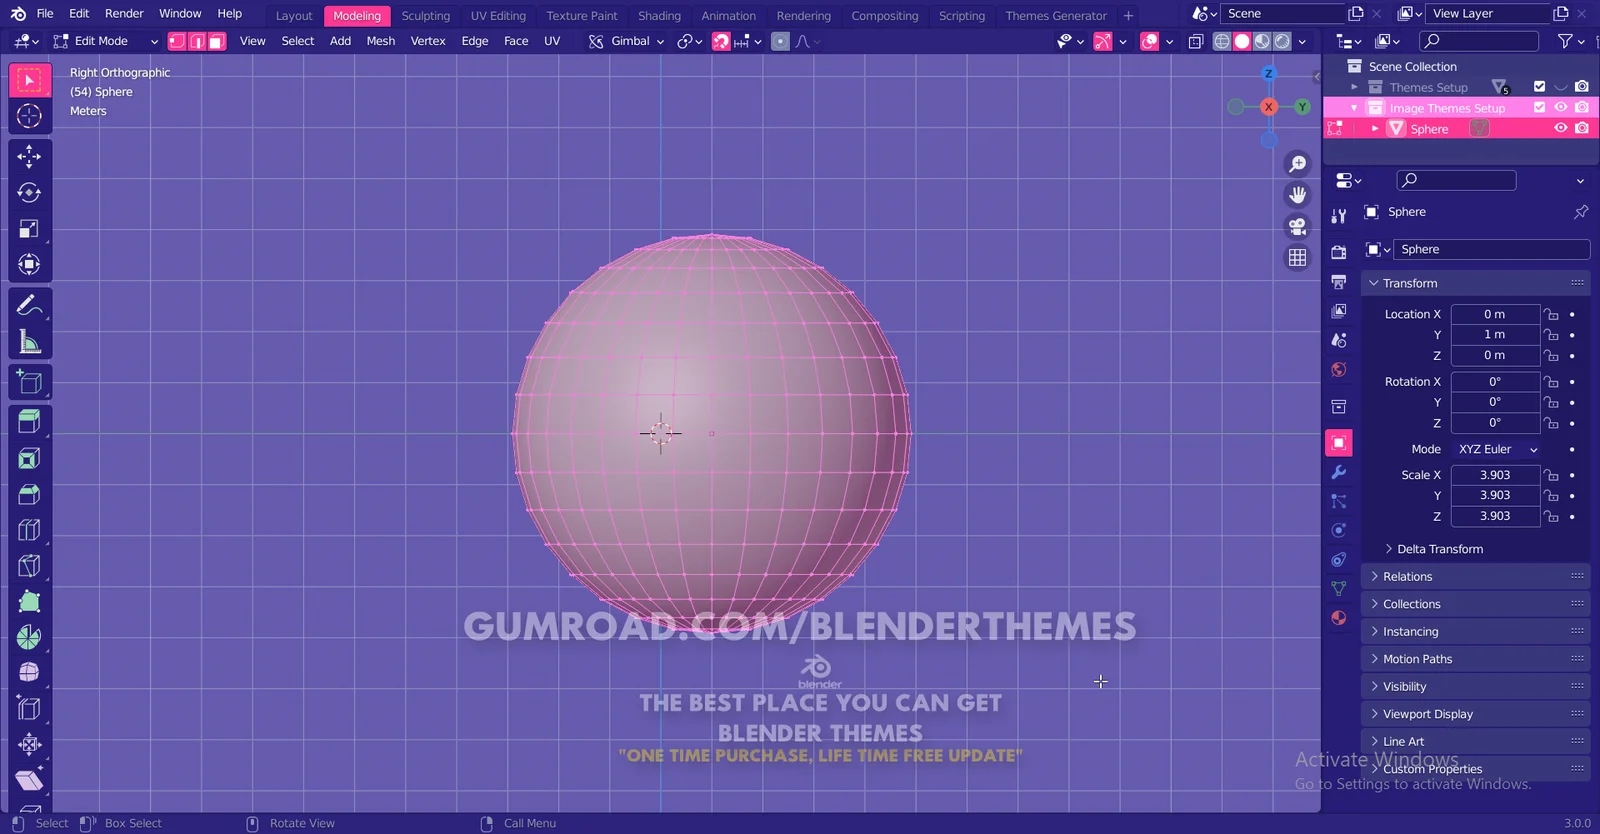
Task: Select solid viewport shading mode
Action: (1242, 41)
